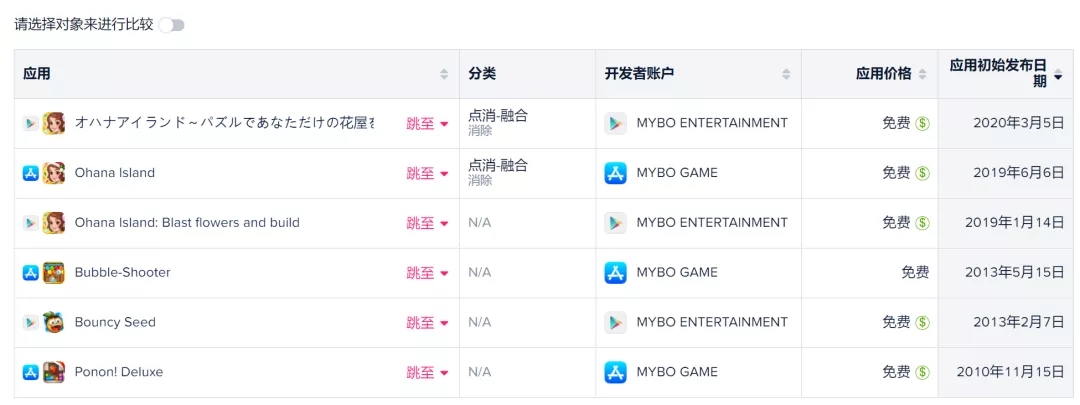Click the Bouncy Seed app icon

coord(54,323)
